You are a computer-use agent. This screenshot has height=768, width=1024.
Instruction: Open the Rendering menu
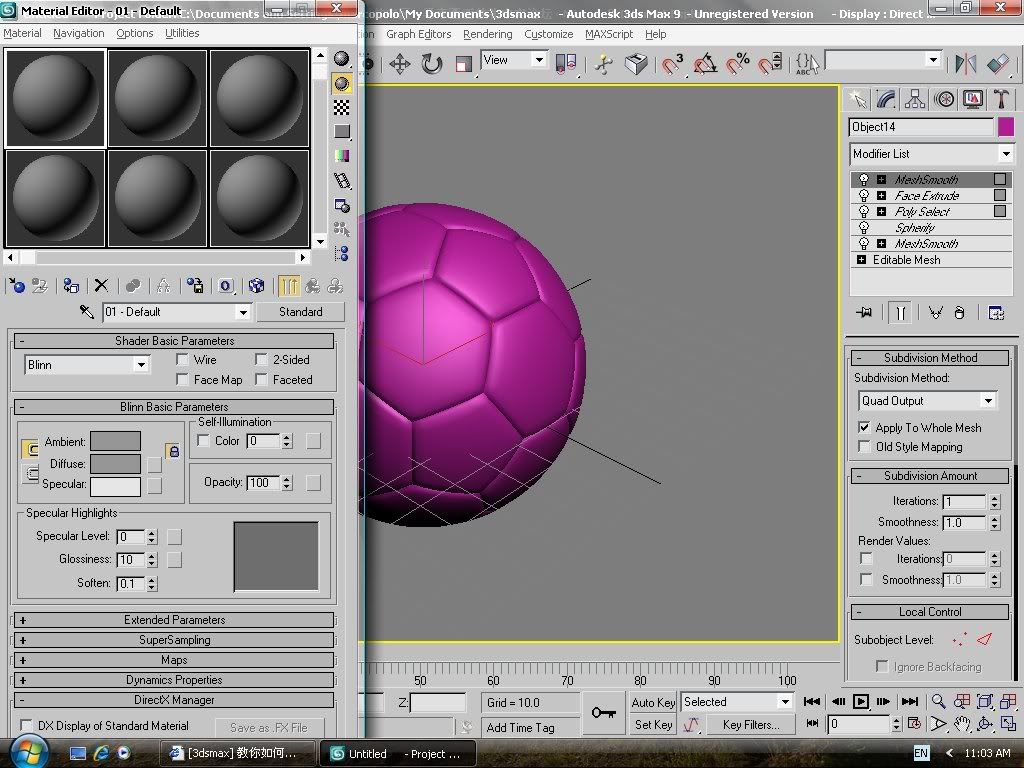[x=487, y=34]
